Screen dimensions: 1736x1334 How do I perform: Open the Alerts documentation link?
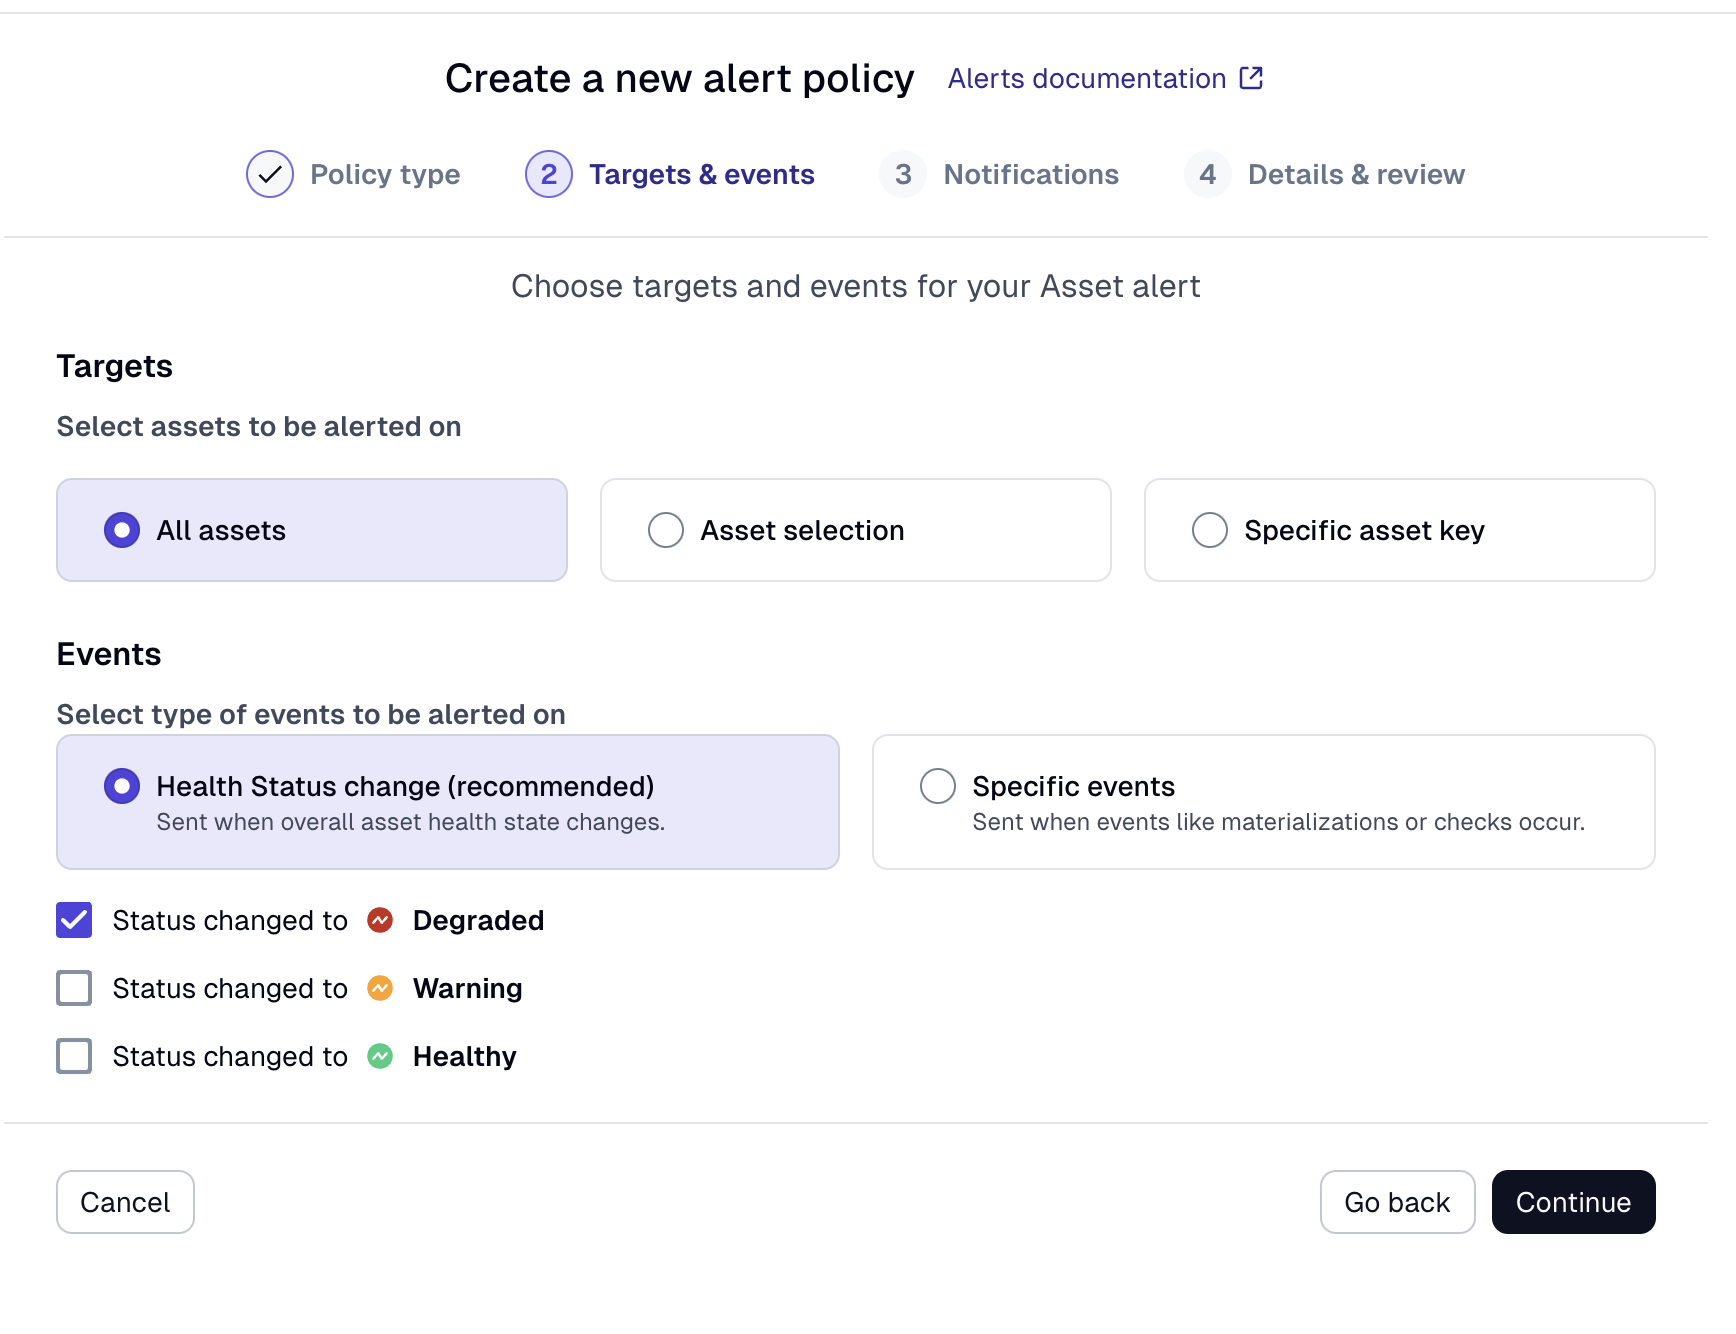click(x=1085, y=78)
